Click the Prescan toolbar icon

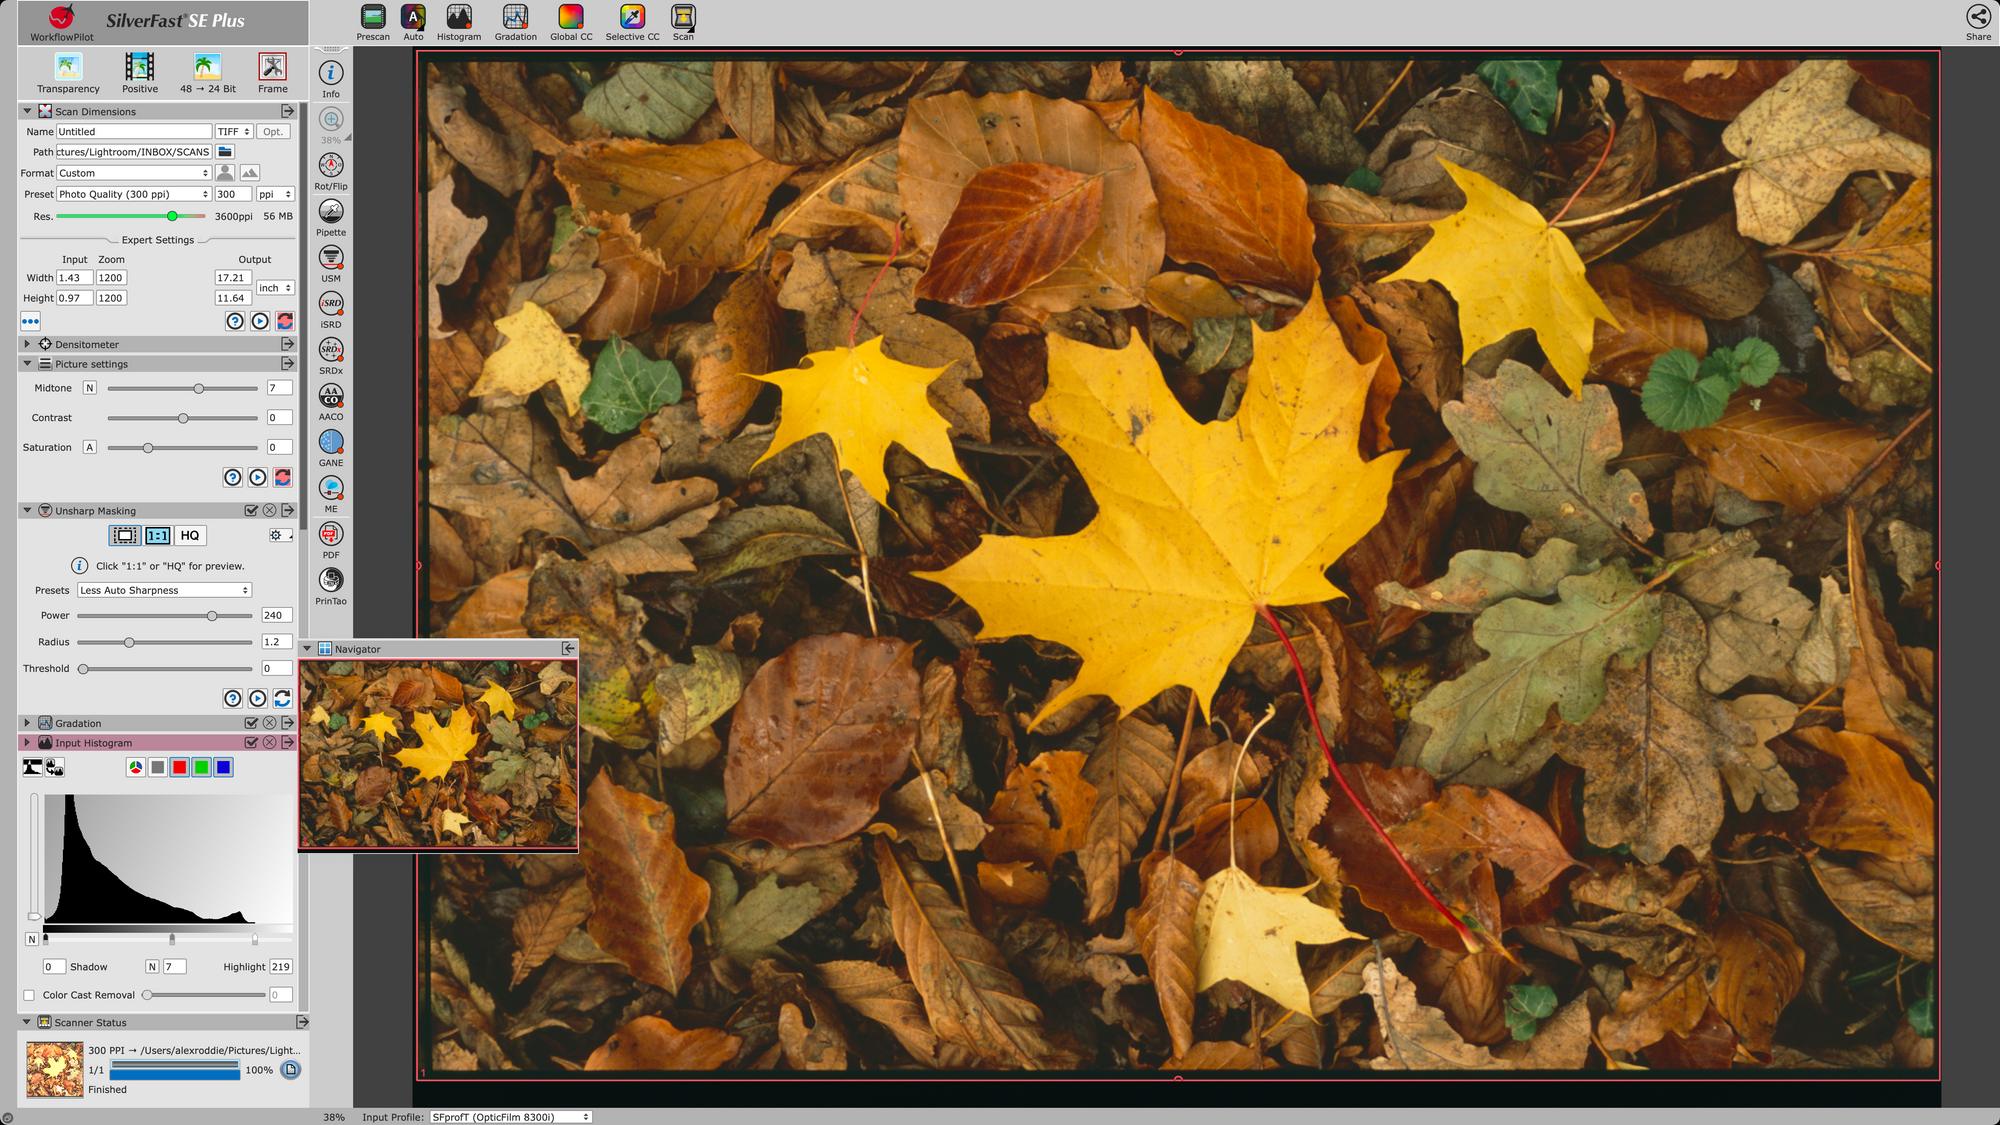tap(373, 17)
